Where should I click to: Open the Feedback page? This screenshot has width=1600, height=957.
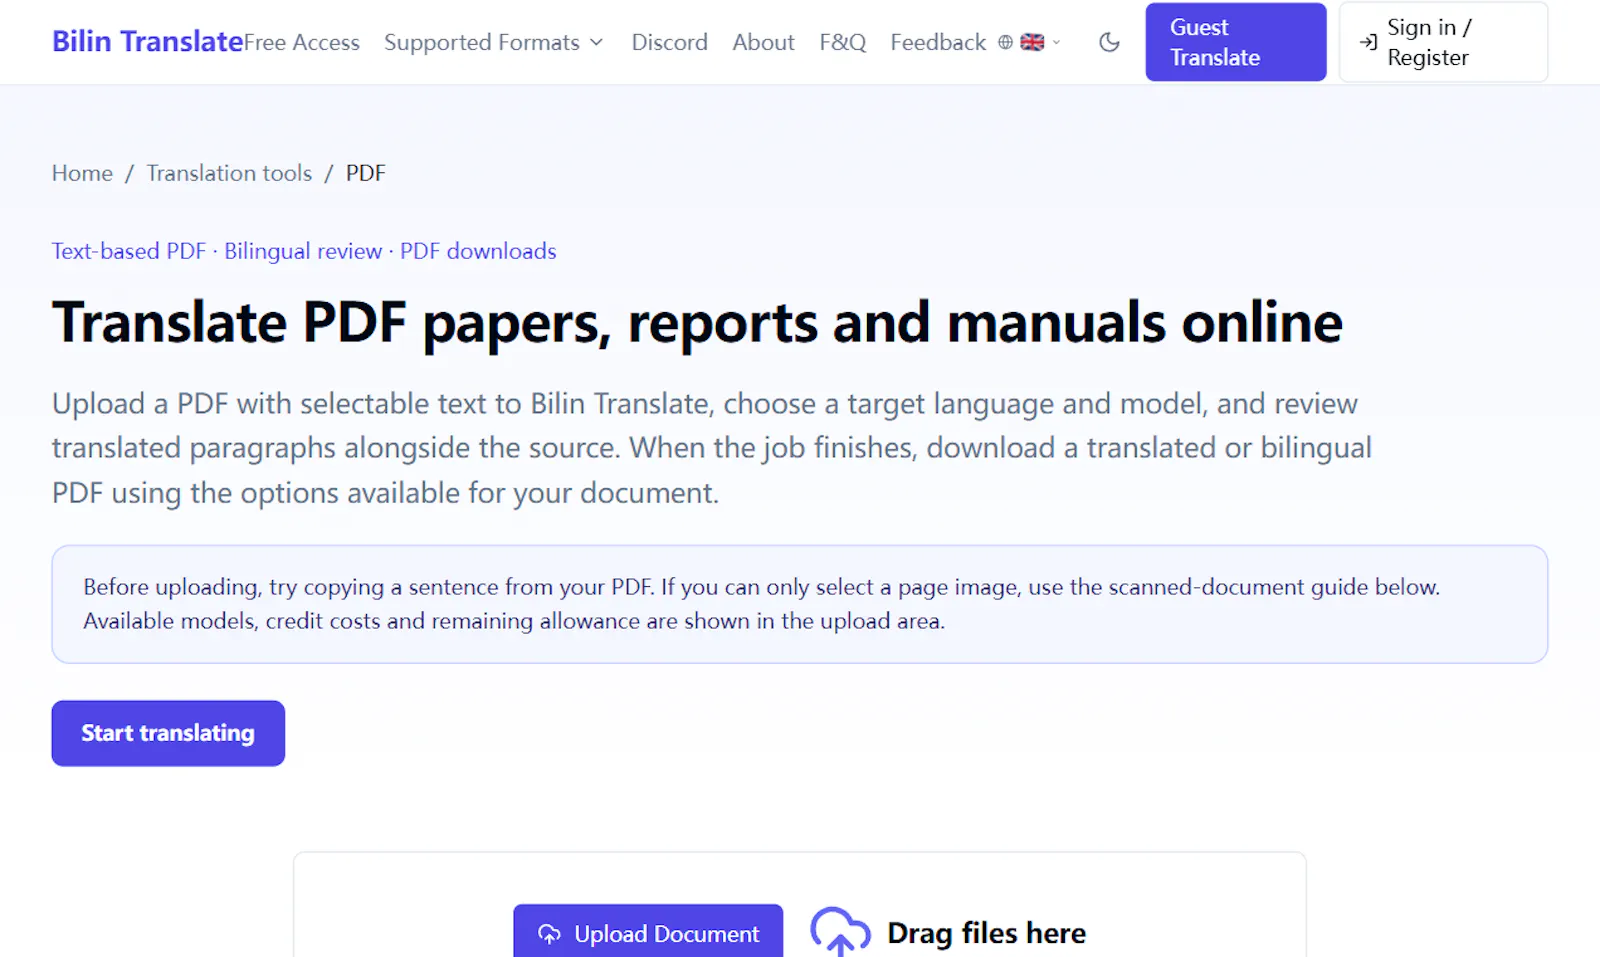tap(938, 42)
